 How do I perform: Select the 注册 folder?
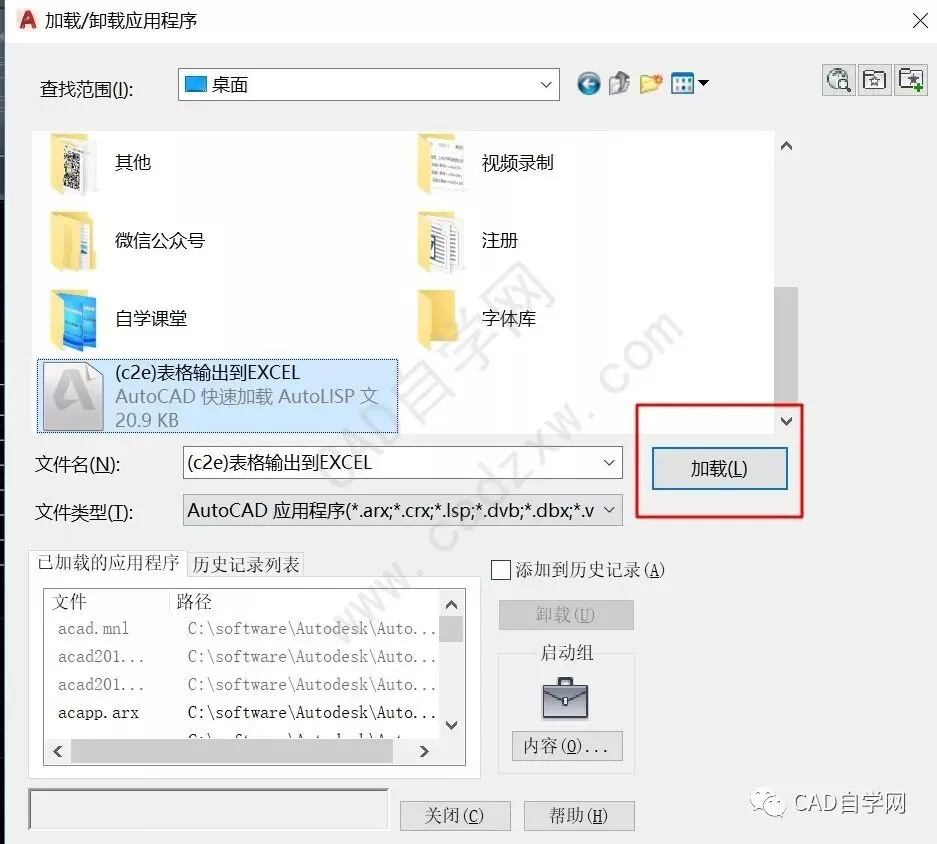pyautogui.click(x=468, y=241)
